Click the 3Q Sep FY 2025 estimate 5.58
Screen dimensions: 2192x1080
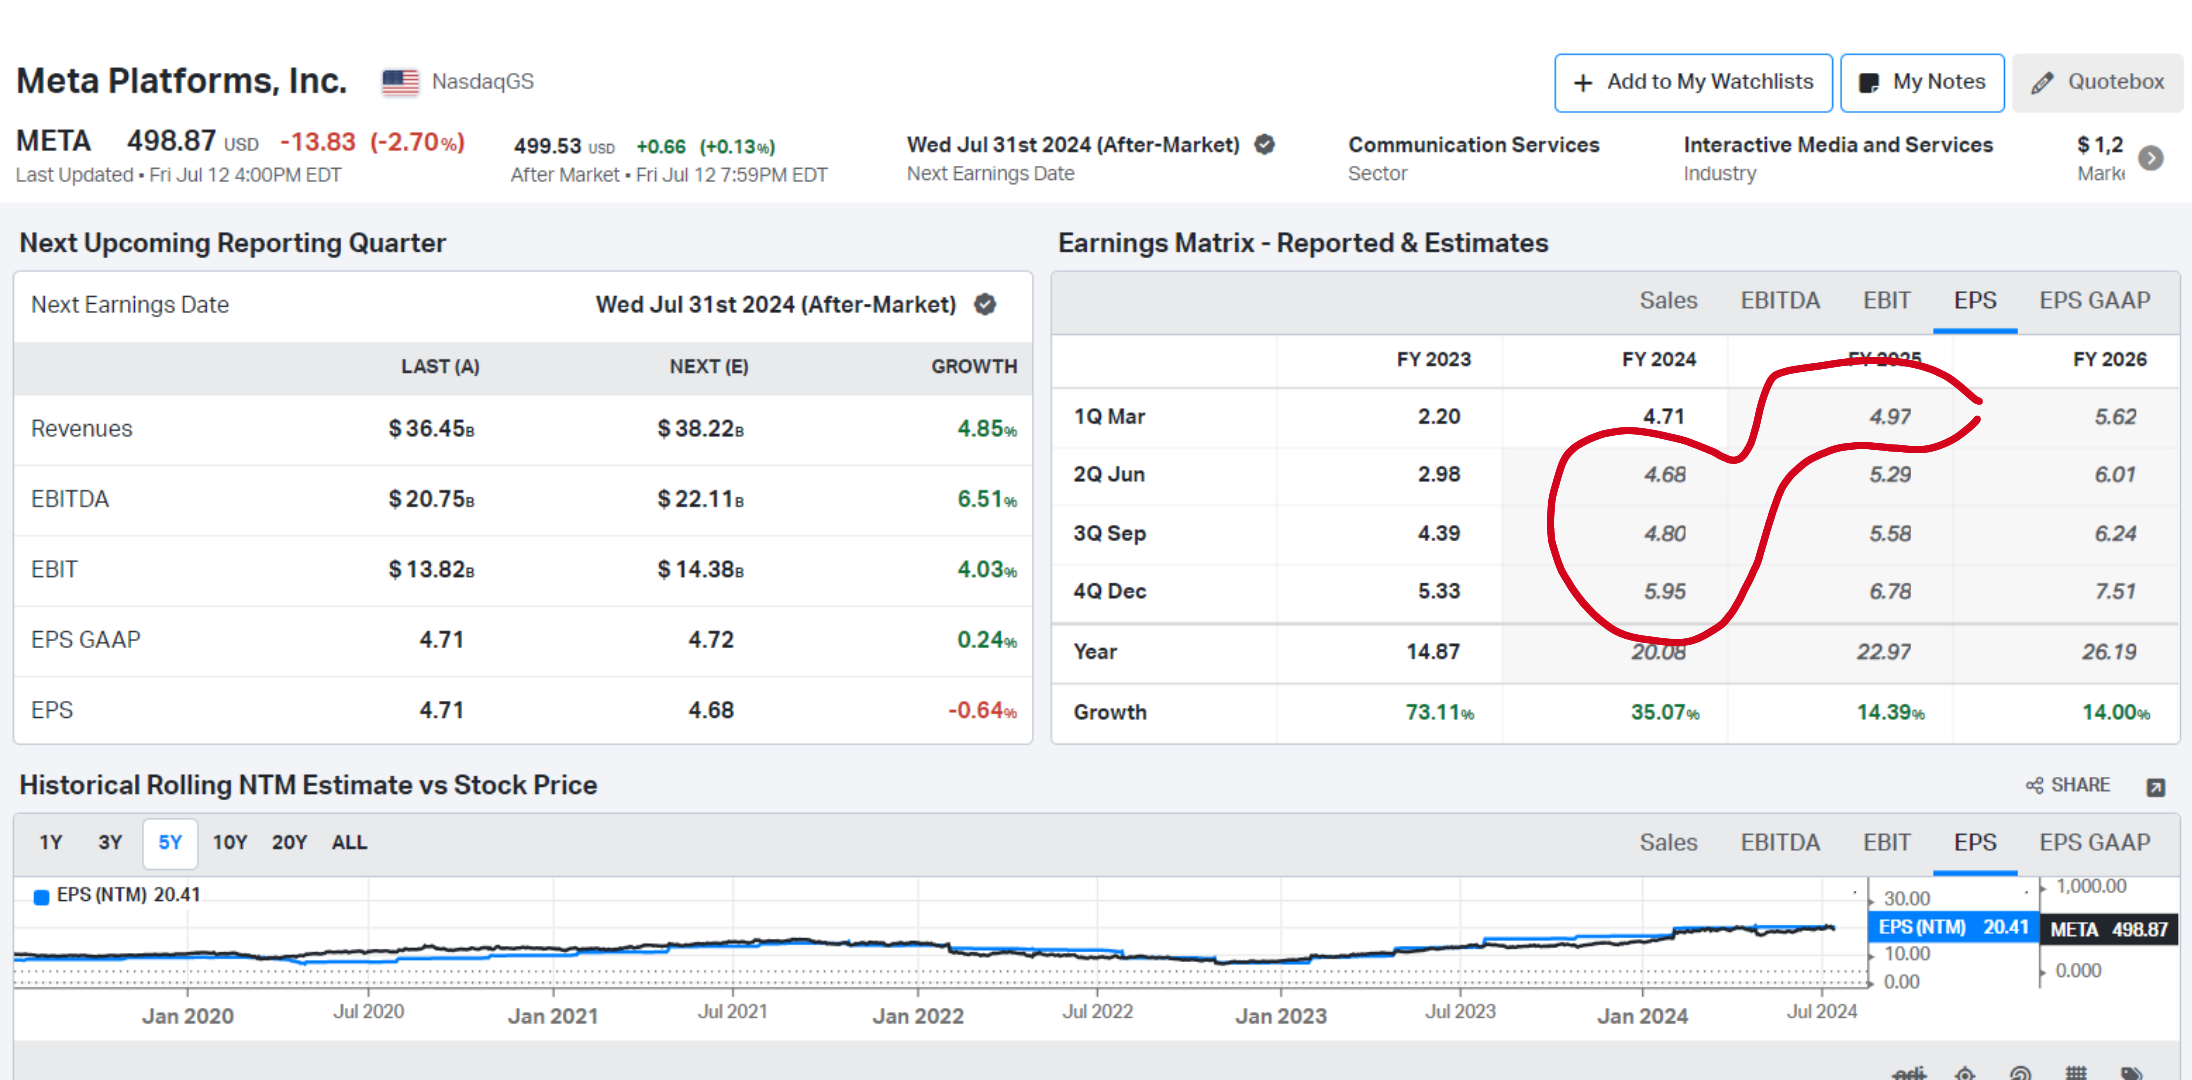(1890, 534)
